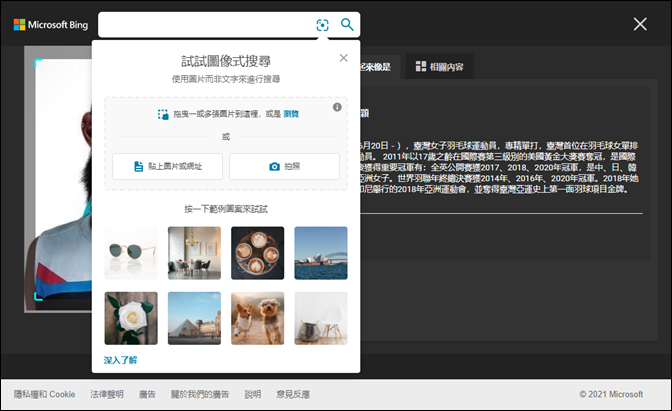Select the sunglasses sample image
This screenshot has width=672, height=411.
pos(131,253)
